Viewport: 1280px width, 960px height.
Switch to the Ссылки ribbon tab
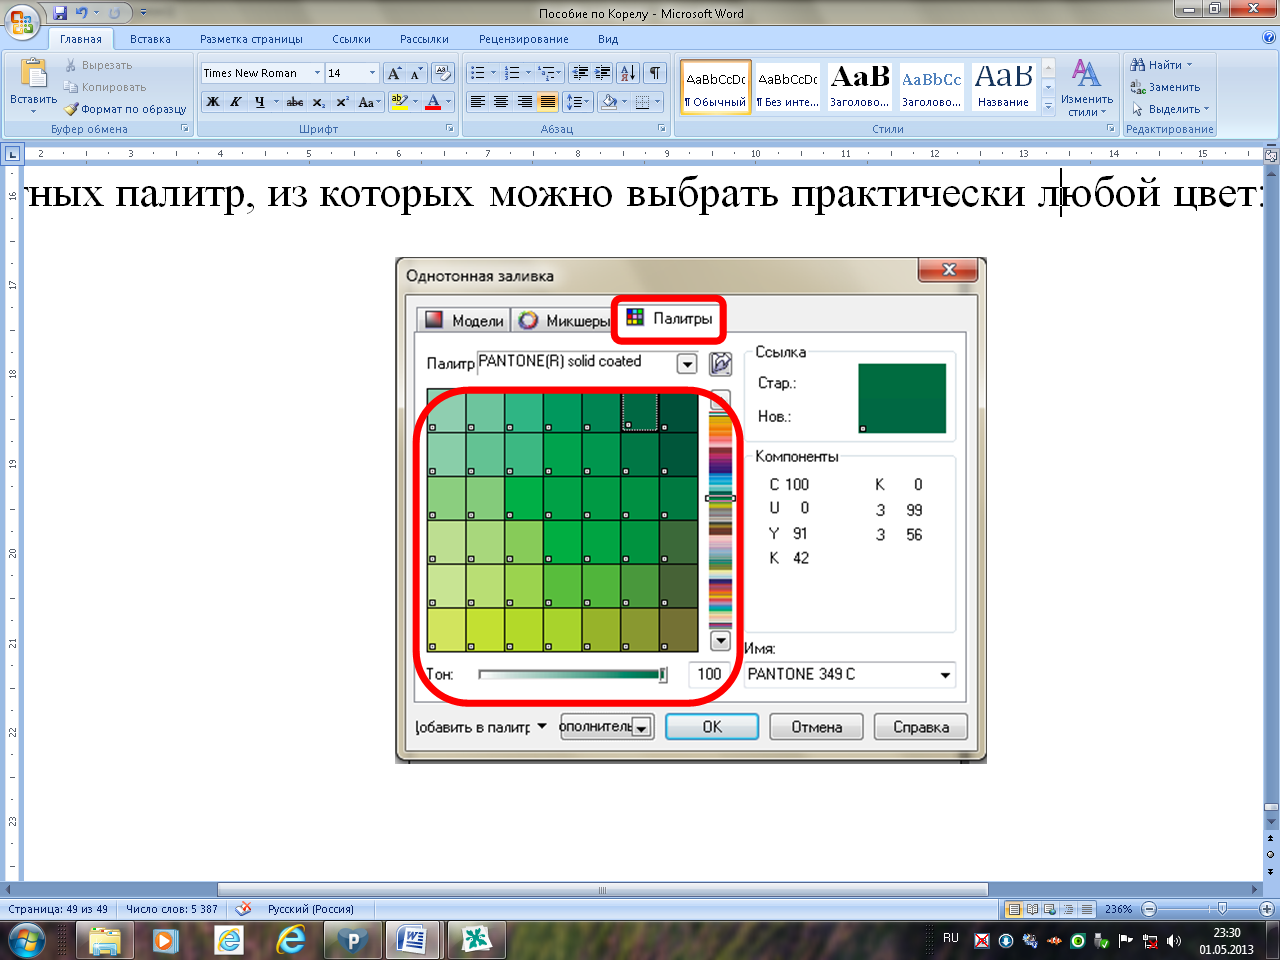(x=351, y=39)
